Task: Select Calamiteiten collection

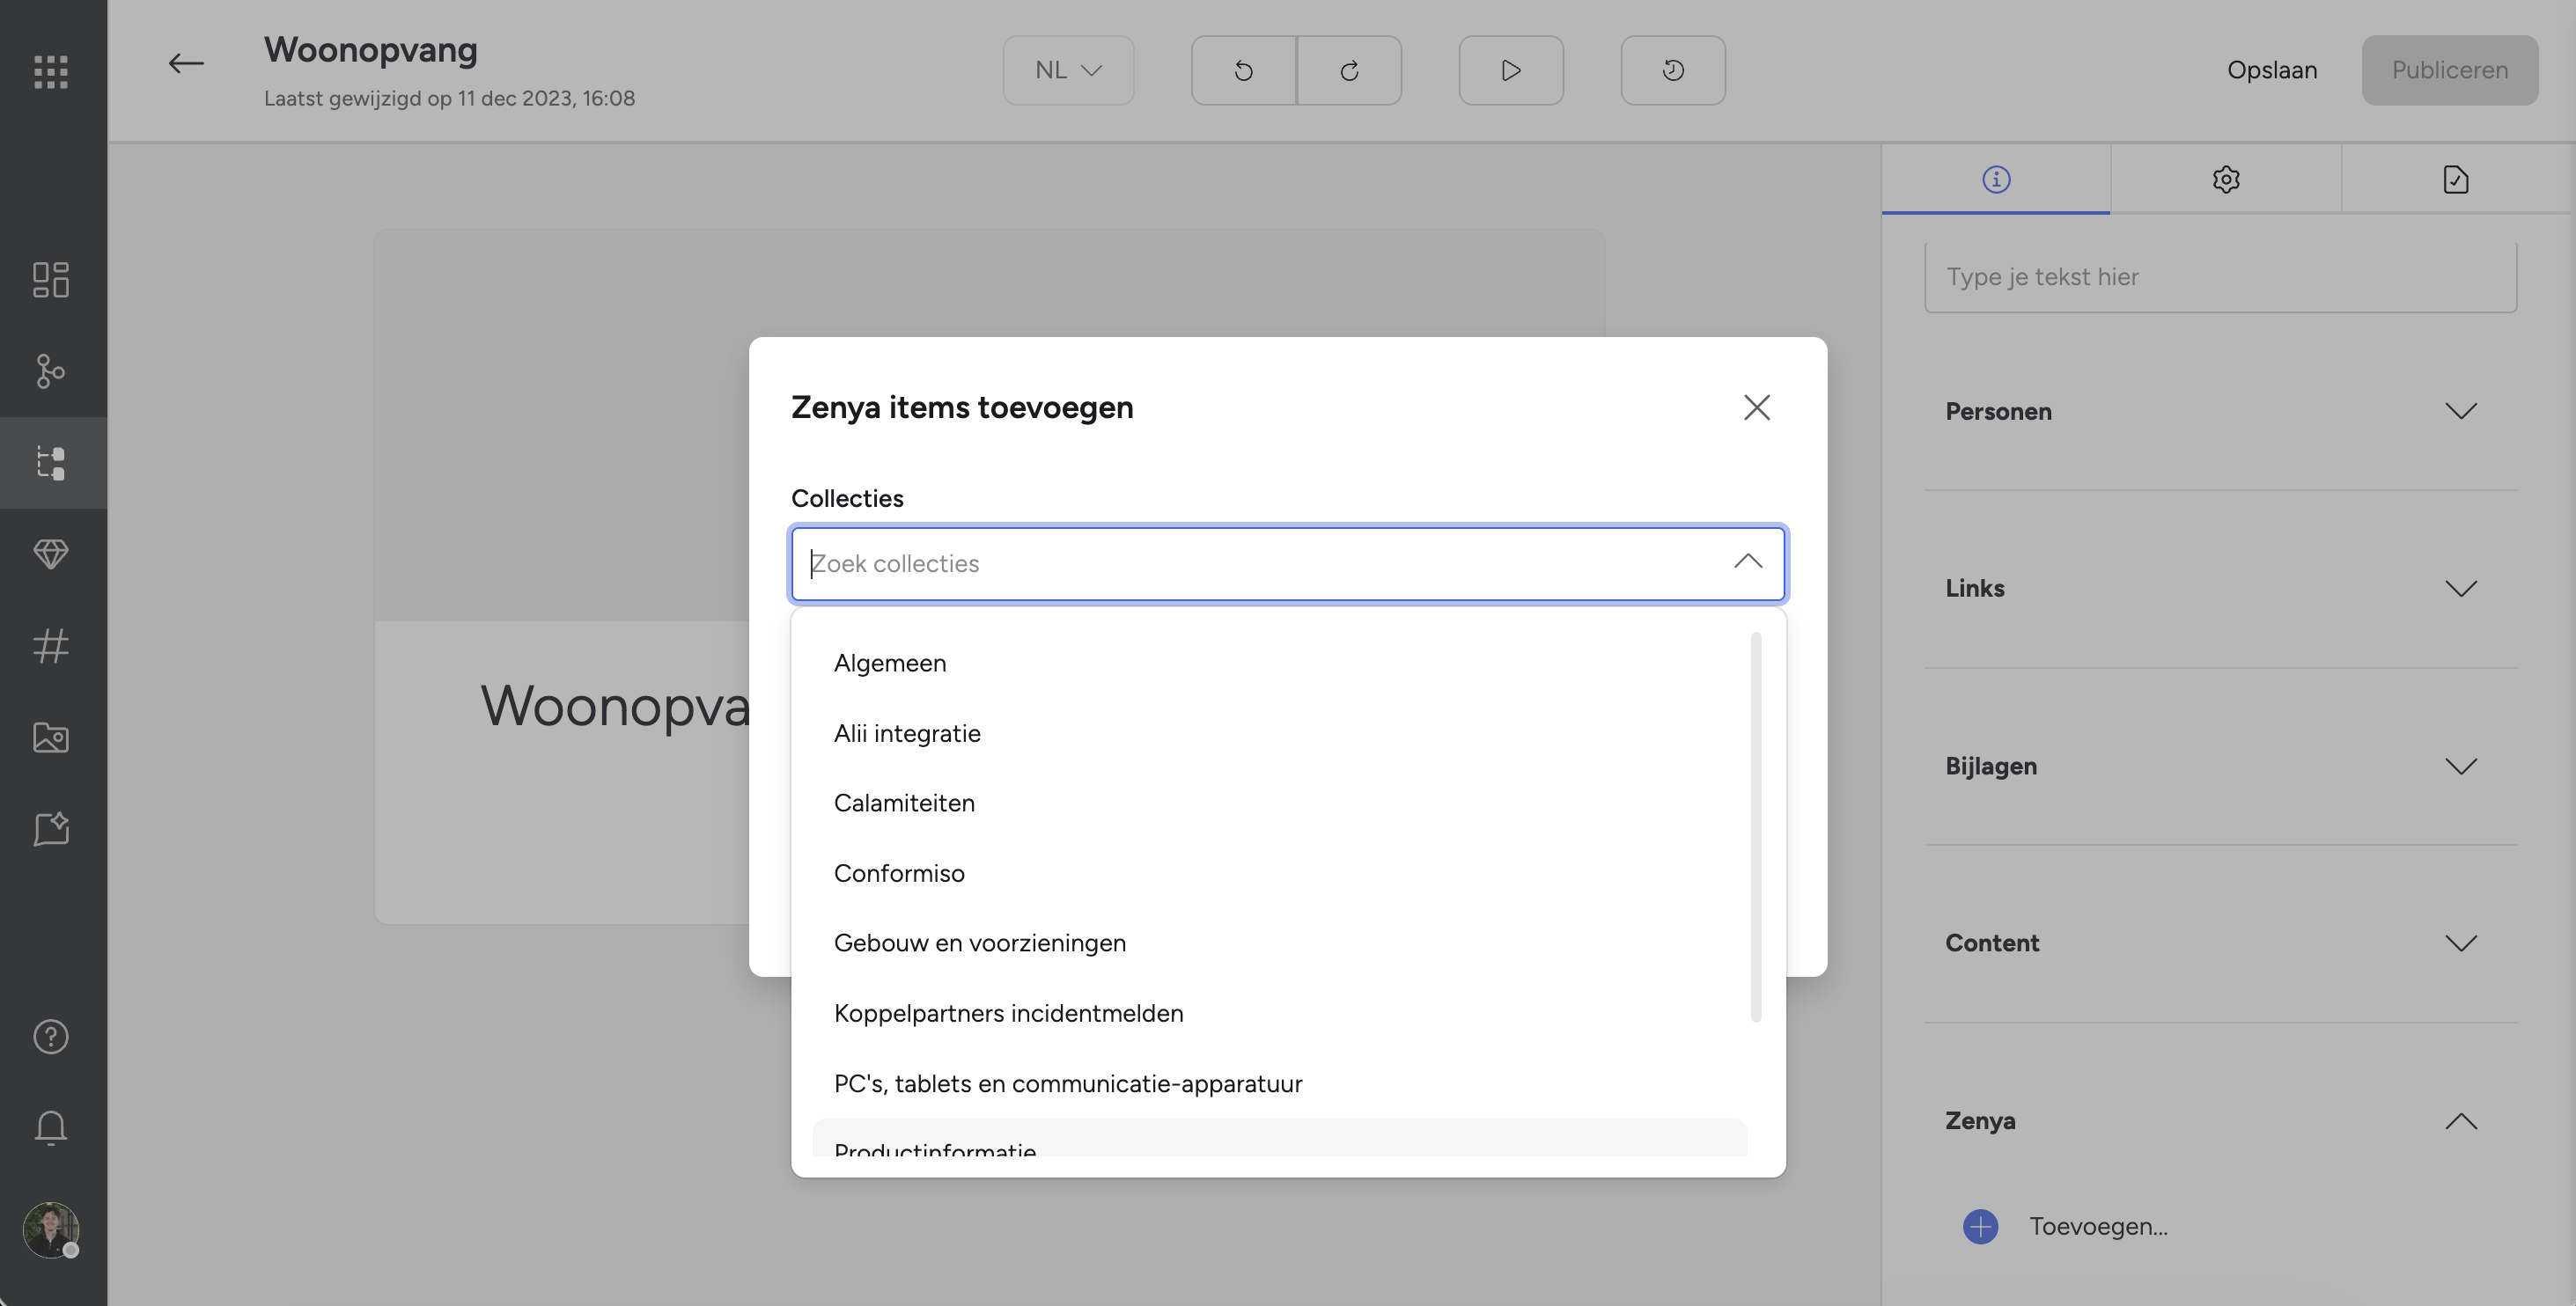Action: (x=1279, y=804)
